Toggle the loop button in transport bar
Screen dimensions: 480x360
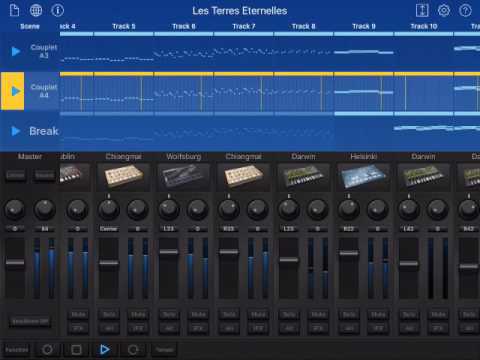click(133, 349)
